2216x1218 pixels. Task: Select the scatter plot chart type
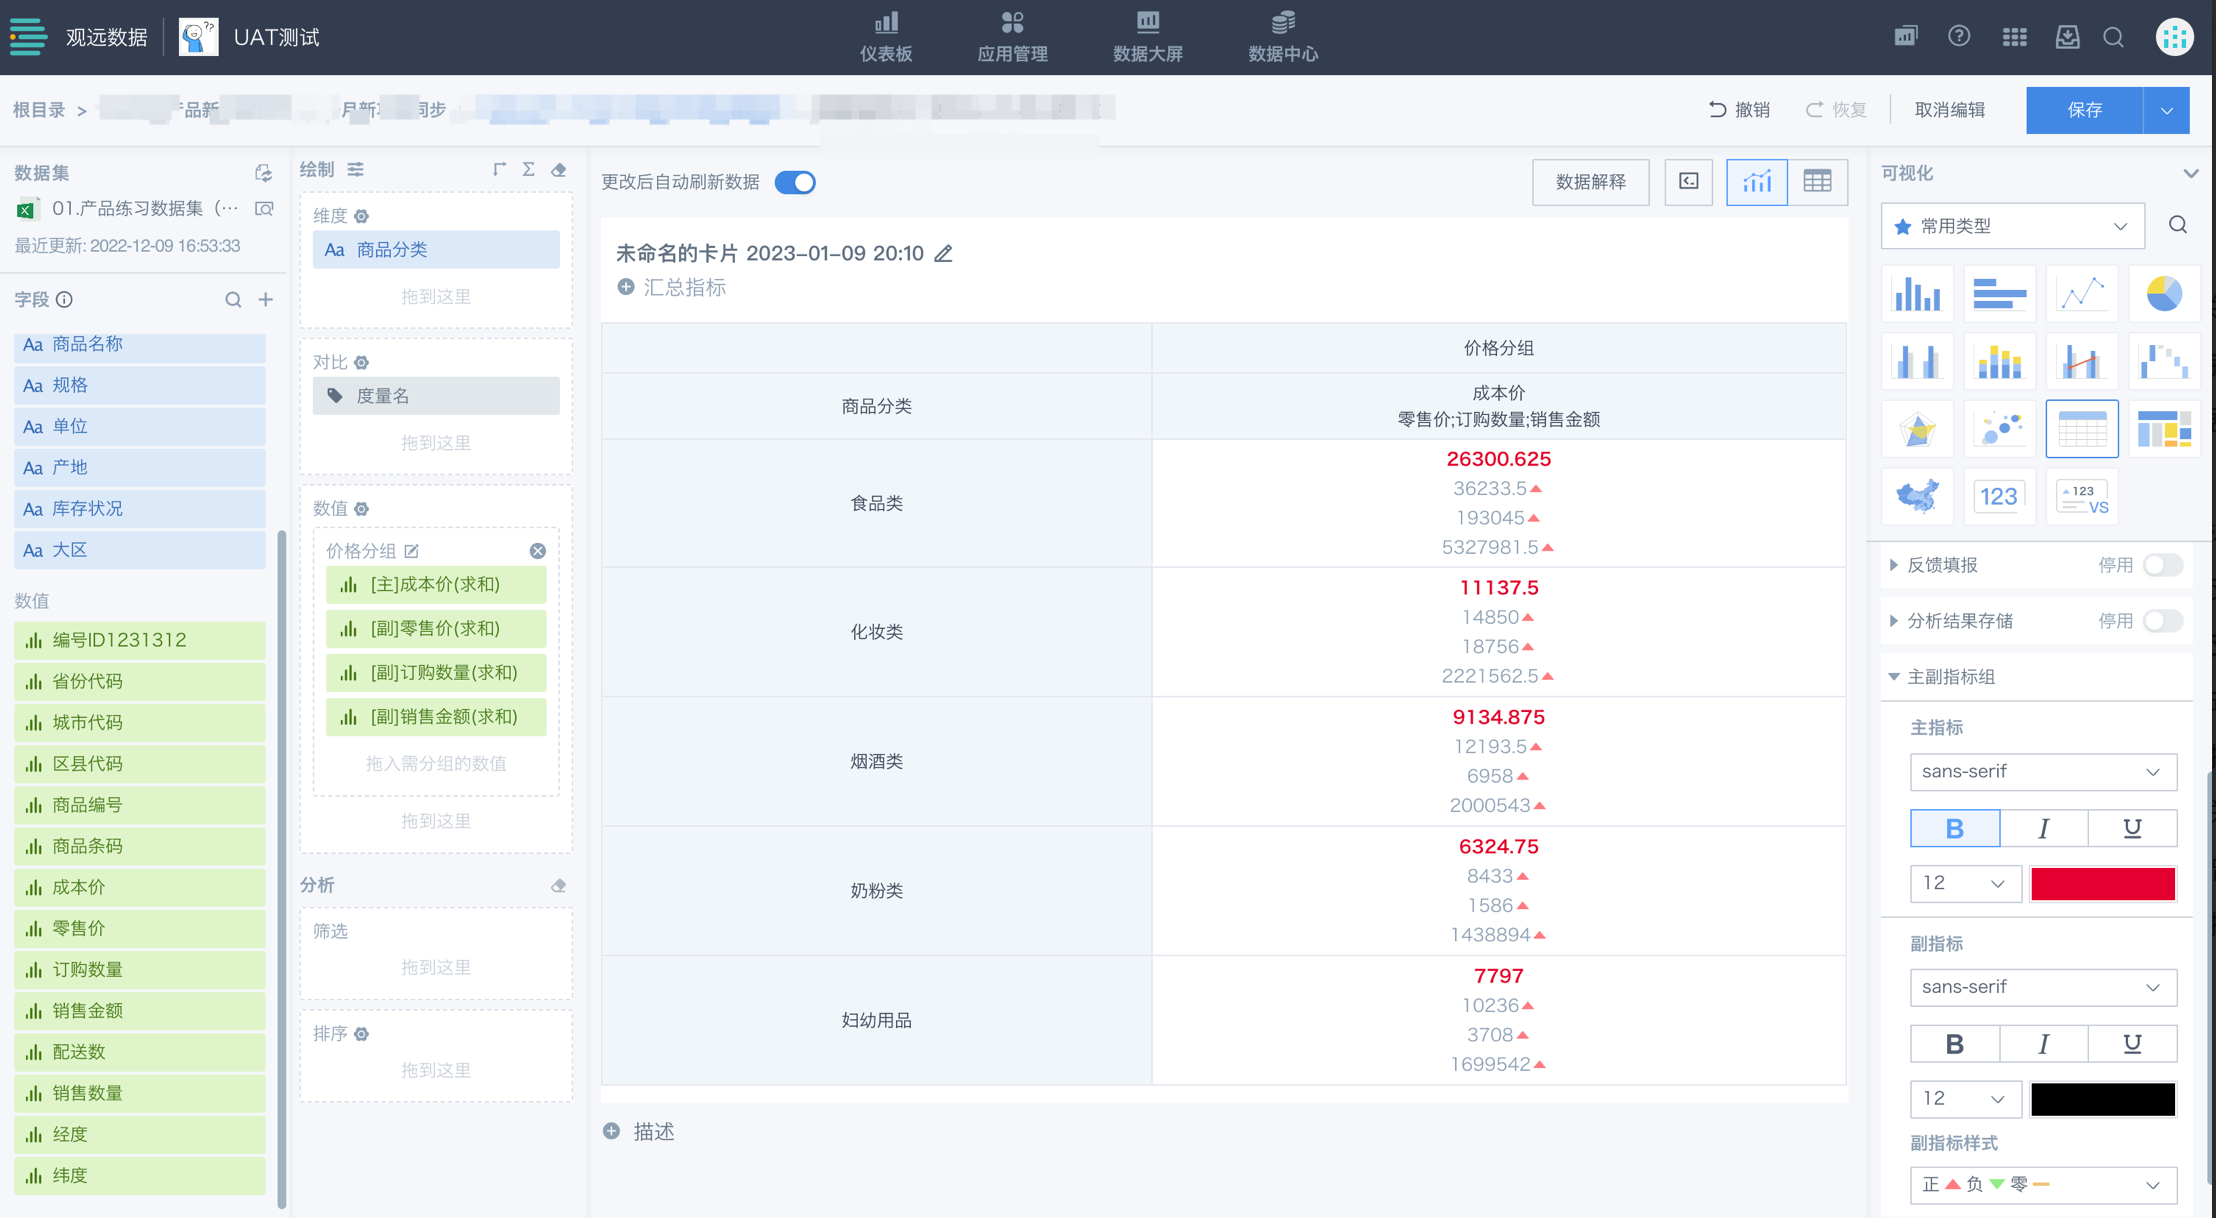point(1999,429)
